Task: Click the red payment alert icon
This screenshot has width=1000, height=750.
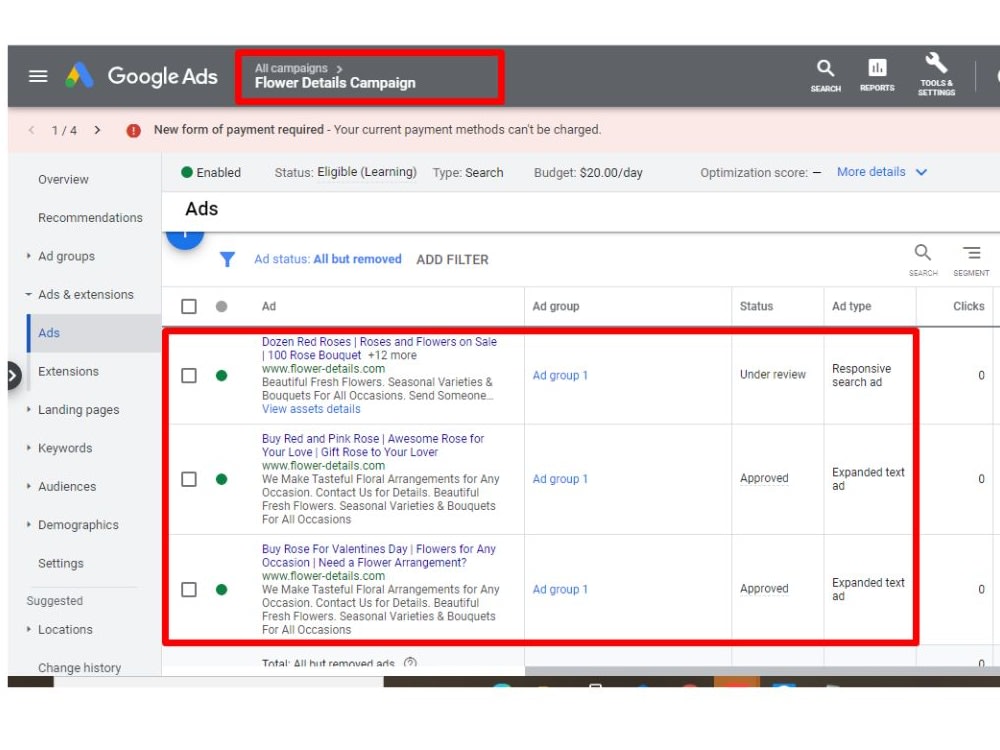Action: [133, 131]
